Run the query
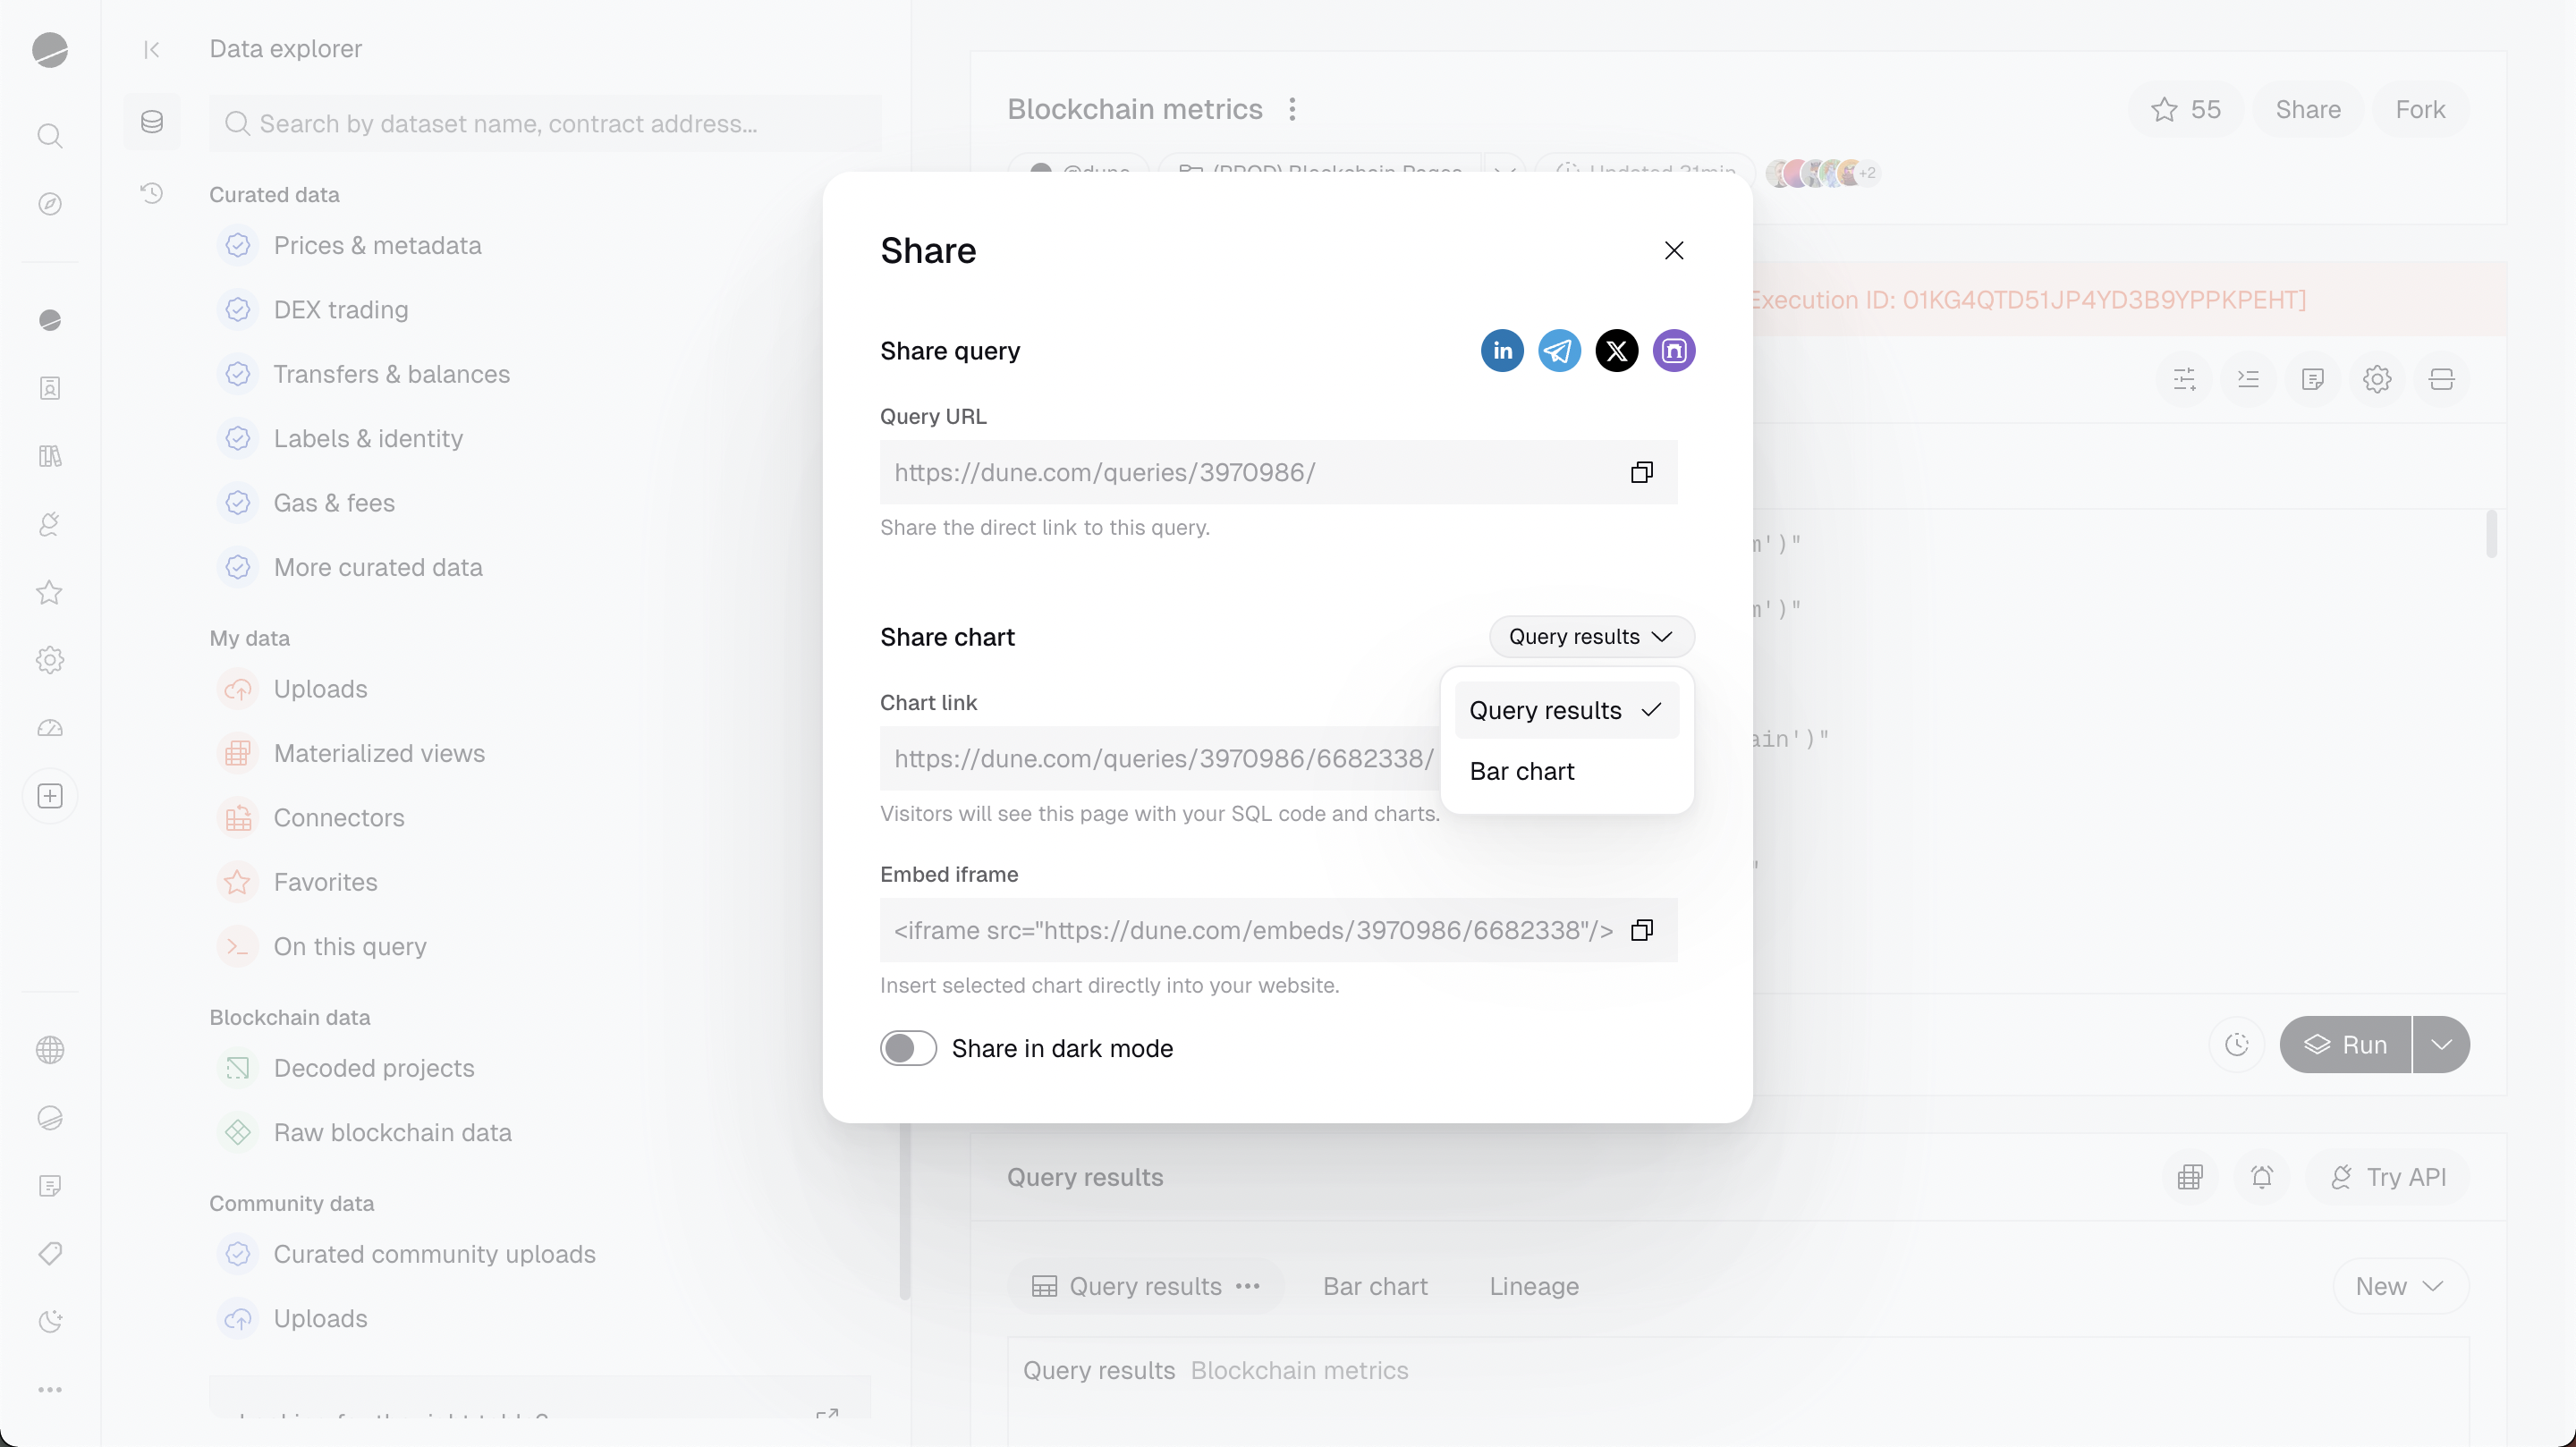This screenshot has width=2576, height=1447. (2345, 1045)
